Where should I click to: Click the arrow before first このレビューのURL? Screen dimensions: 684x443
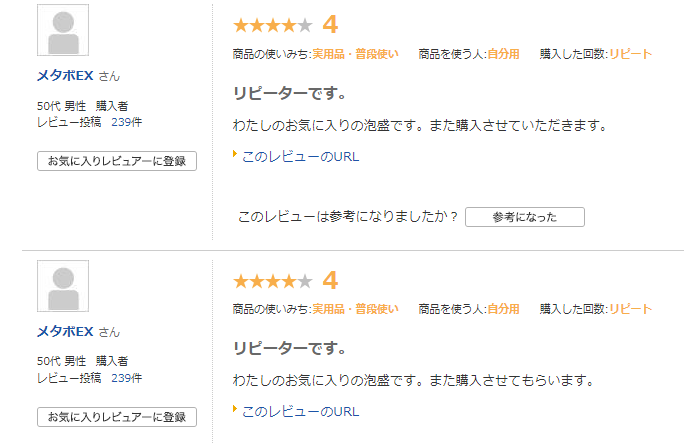[235, 154]
